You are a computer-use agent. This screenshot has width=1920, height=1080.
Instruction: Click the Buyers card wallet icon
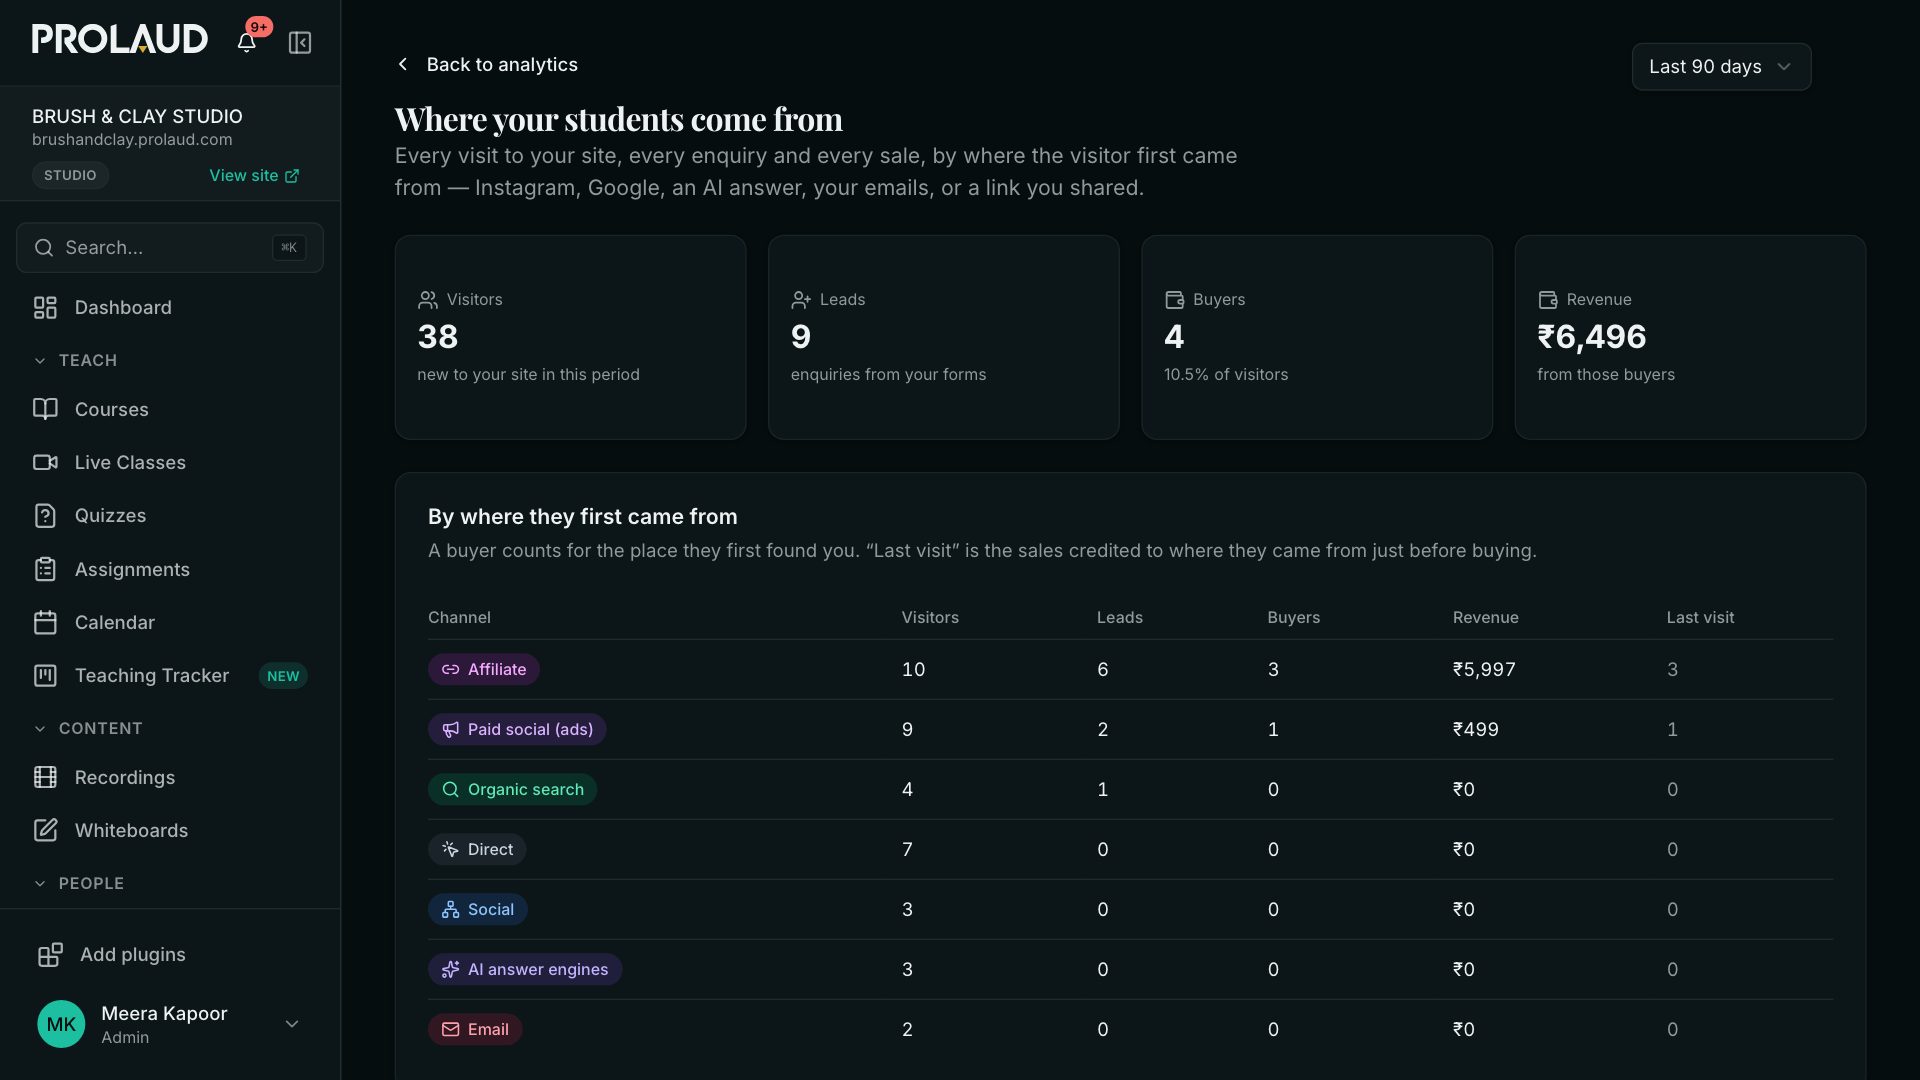pos(1174,300)
